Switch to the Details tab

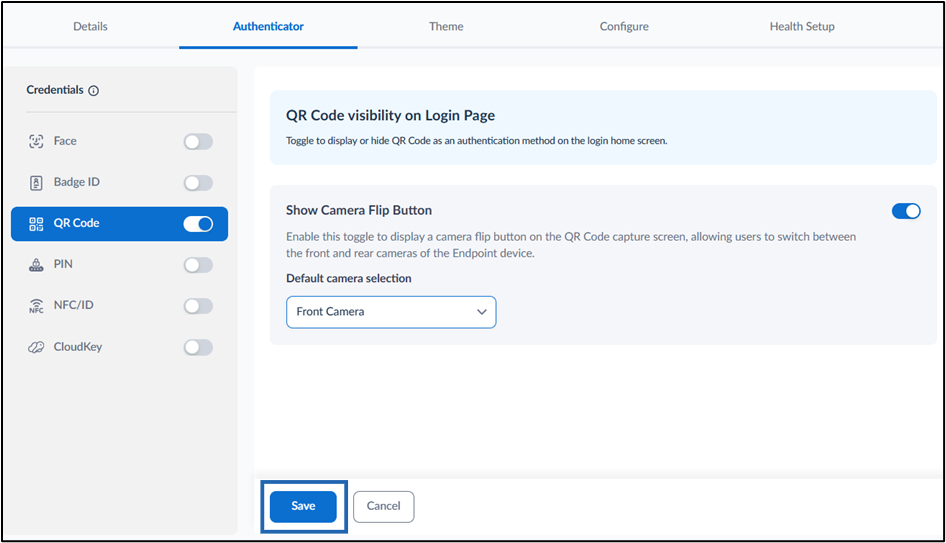tap(90, 27)
